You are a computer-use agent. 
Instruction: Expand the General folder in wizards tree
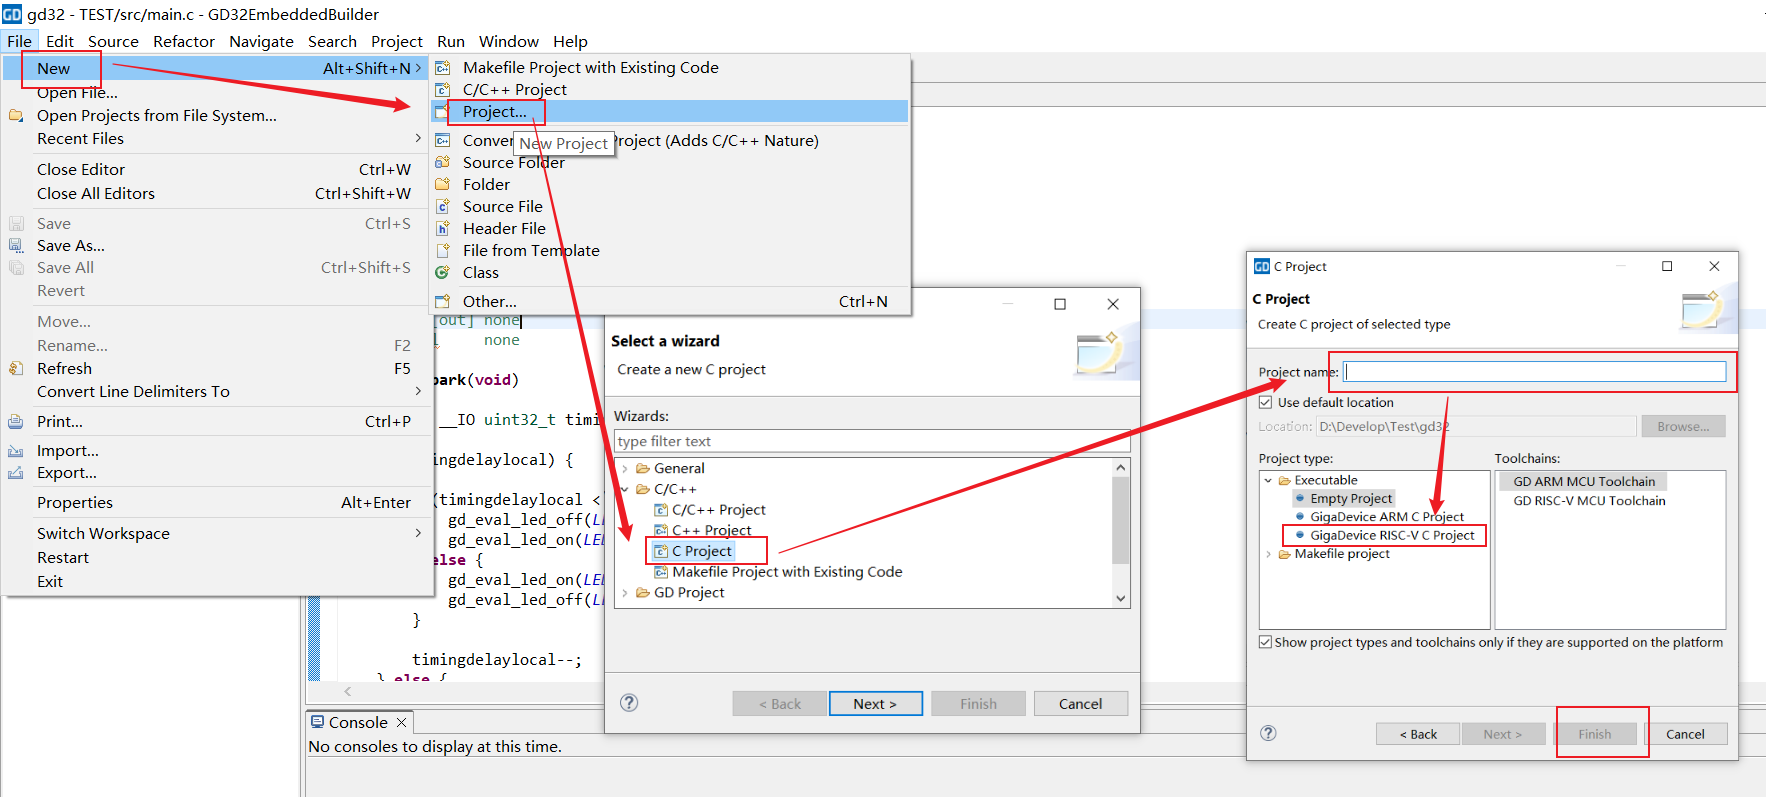click(x=625, y=468)
